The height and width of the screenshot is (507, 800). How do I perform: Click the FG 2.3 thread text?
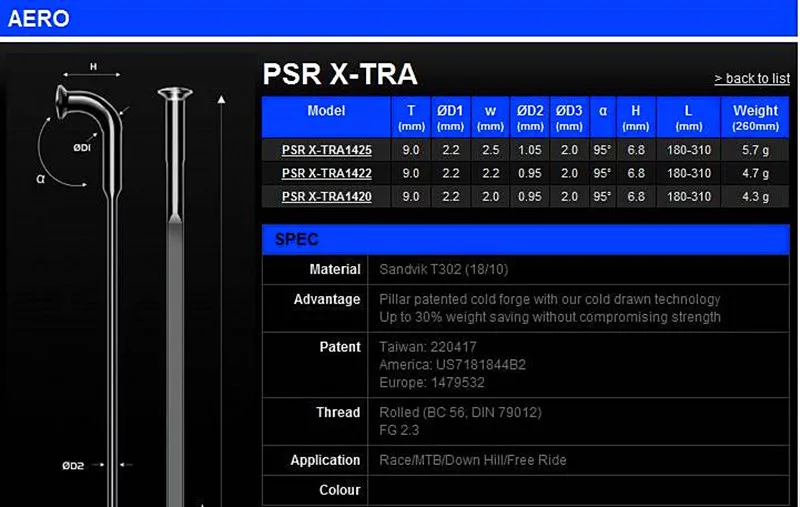399,430
